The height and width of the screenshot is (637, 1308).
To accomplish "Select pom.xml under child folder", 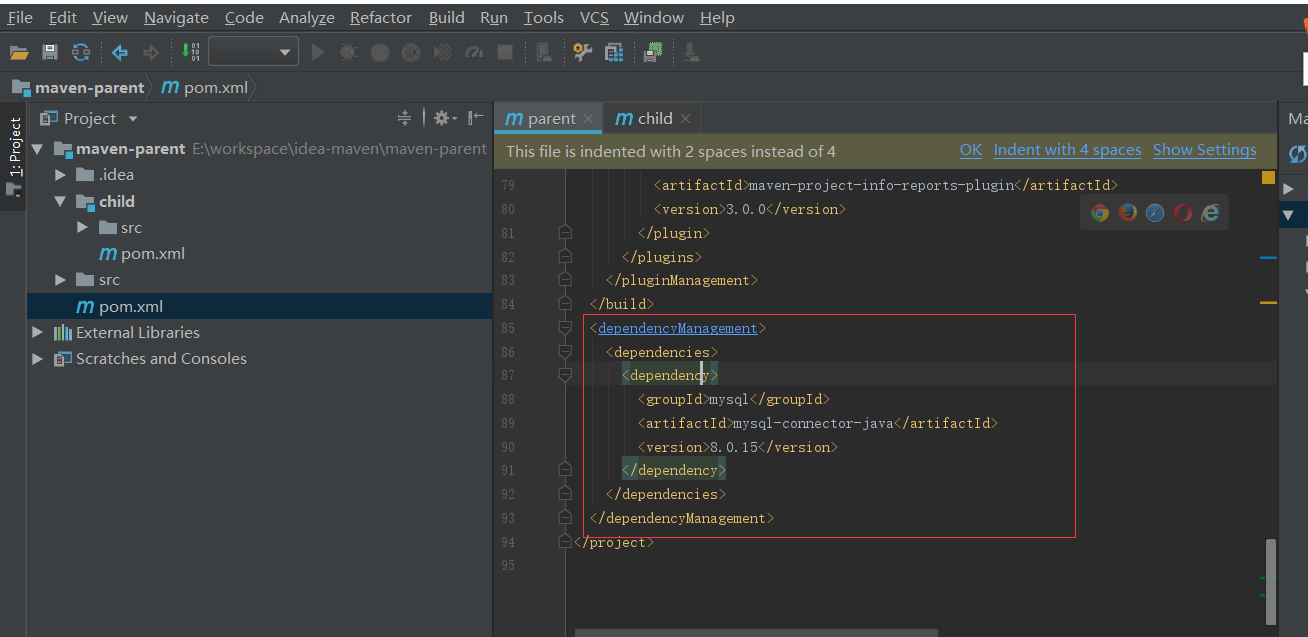I will click(x=153, y=254).
